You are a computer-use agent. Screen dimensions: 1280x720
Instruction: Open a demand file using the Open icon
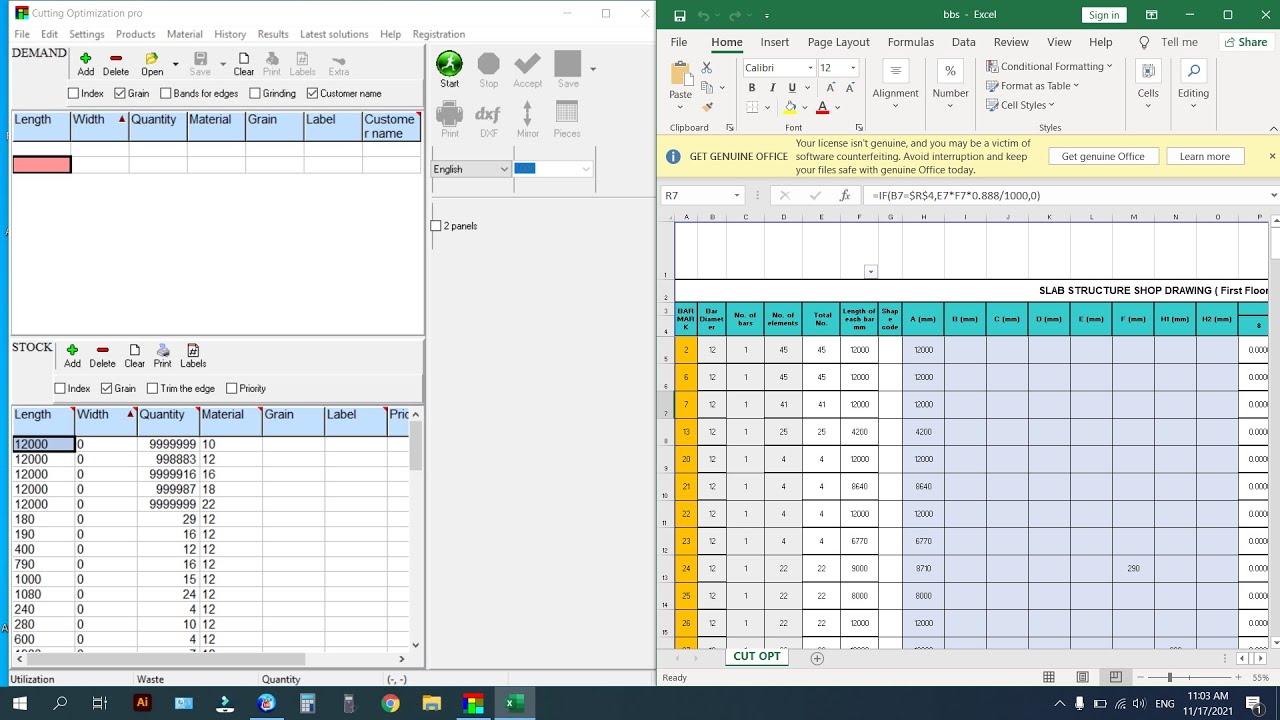tap(151, 64)
